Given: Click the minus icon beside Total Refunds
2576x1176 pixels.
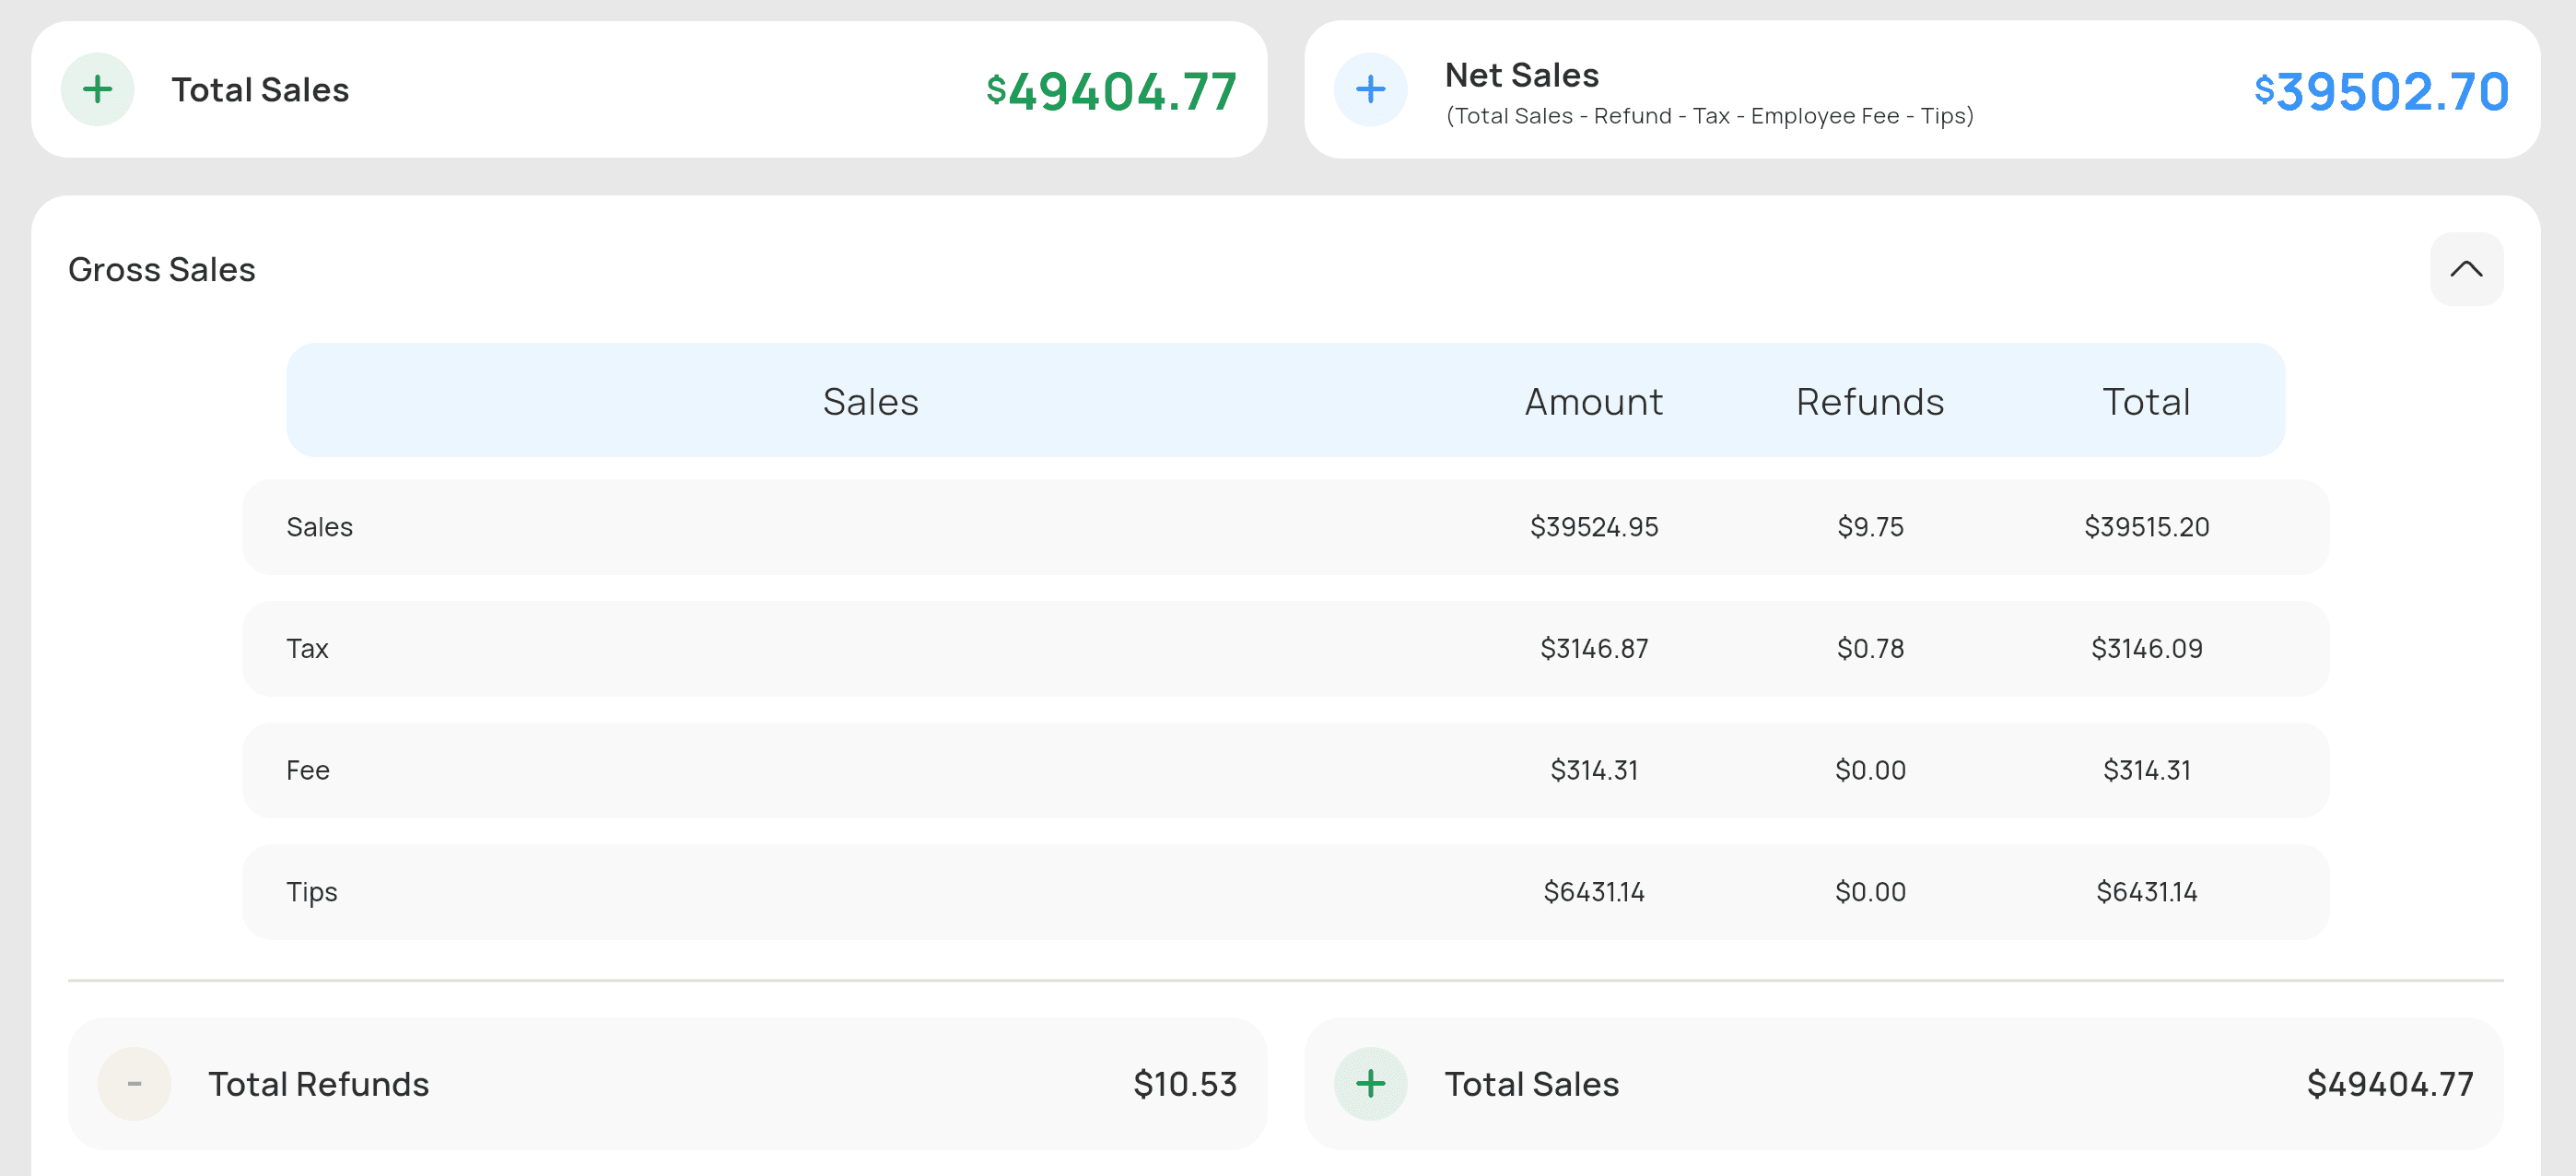Looking at the screenshot, I should (133, 1083).
